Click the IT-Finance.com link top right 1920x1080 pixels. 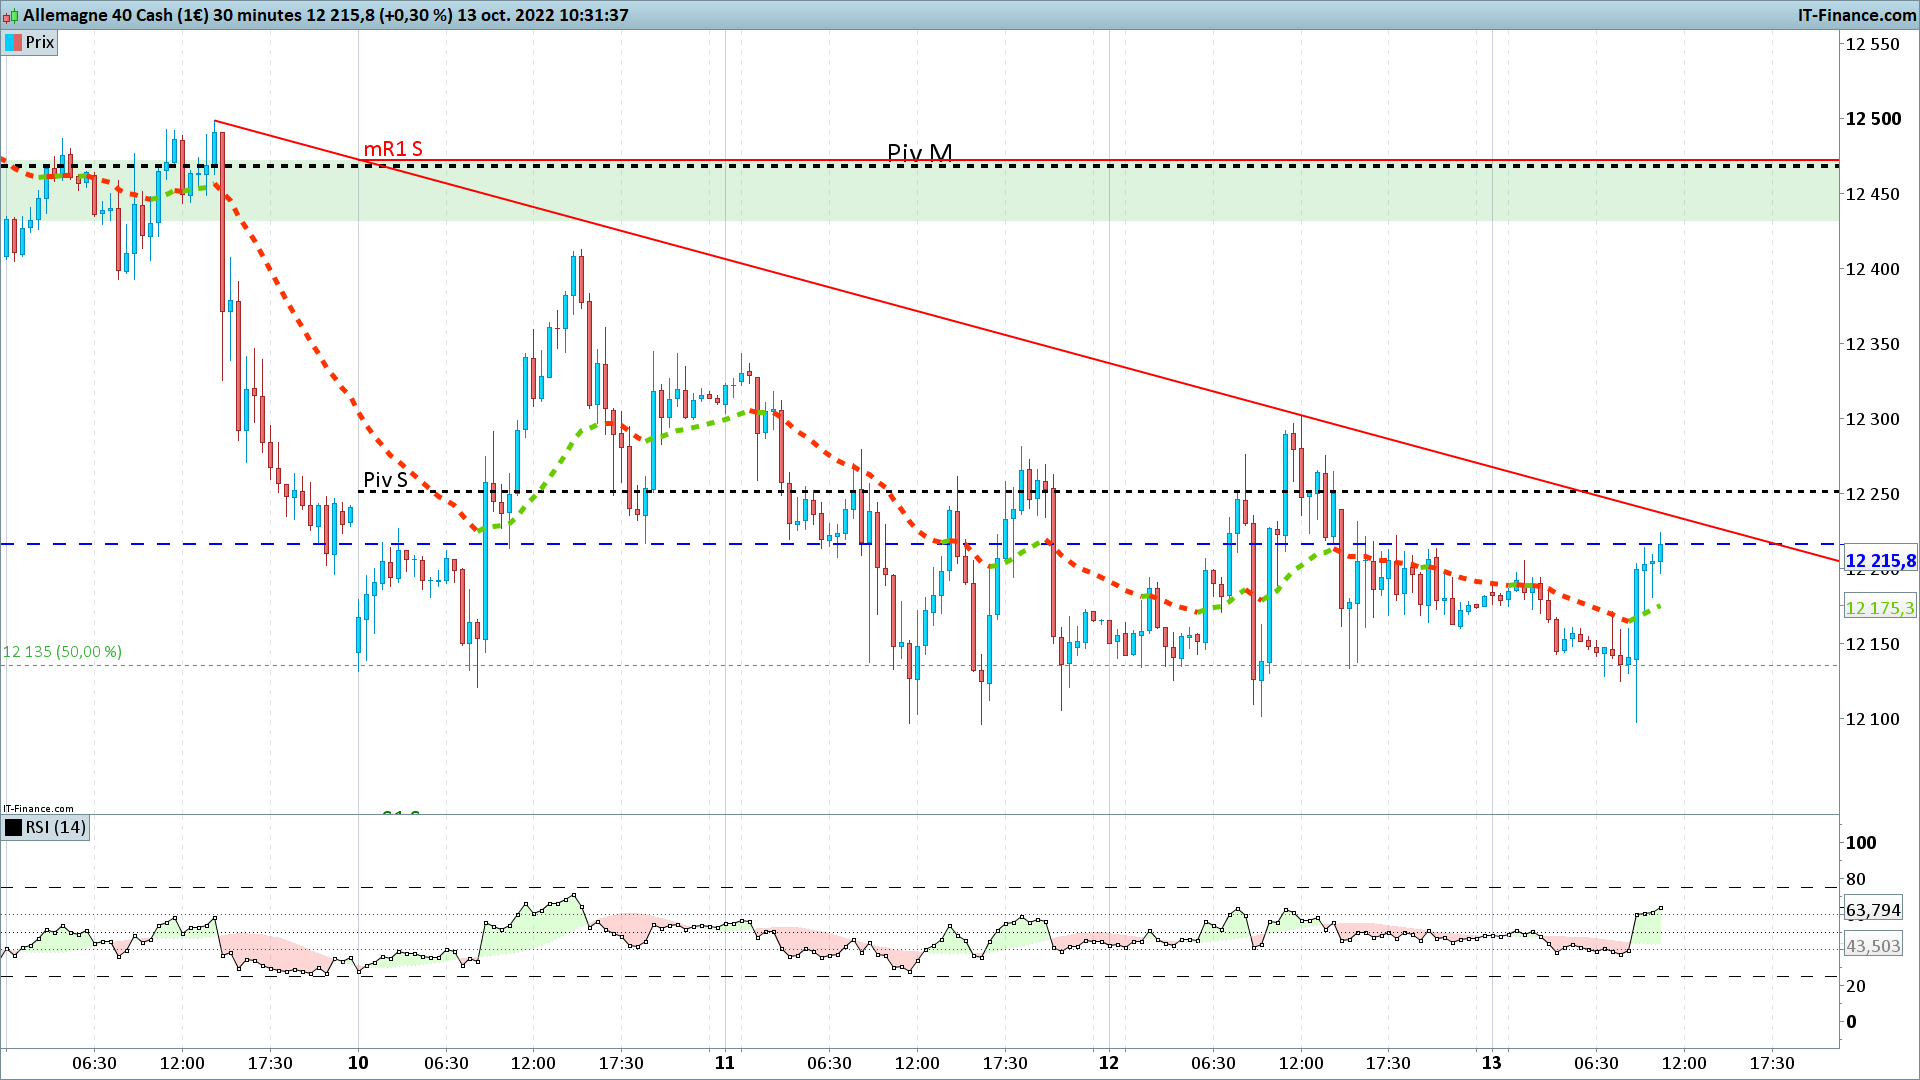(x=1857, y=15)
